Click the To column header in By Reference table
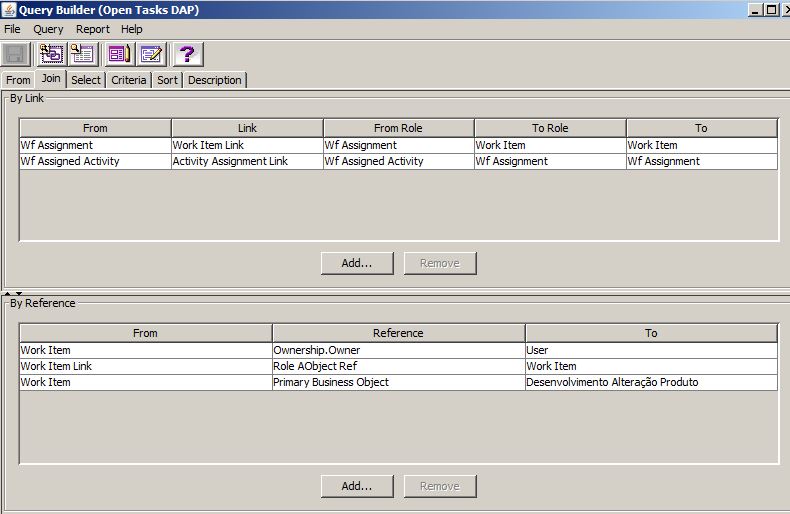Viewport: 790px width, 514px height. (x=651, y=333)
